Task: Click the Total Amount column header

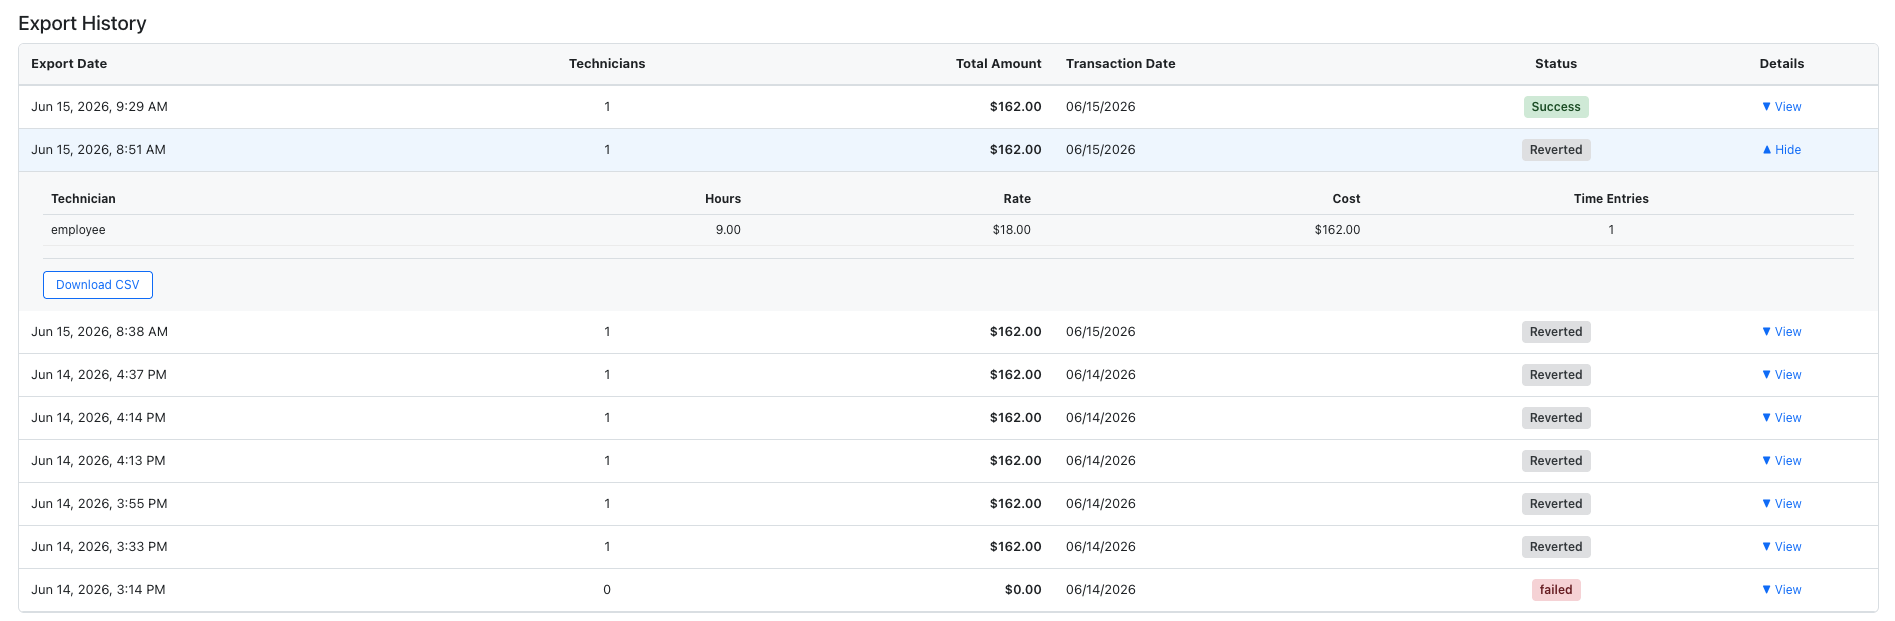Action: point(998,64)
